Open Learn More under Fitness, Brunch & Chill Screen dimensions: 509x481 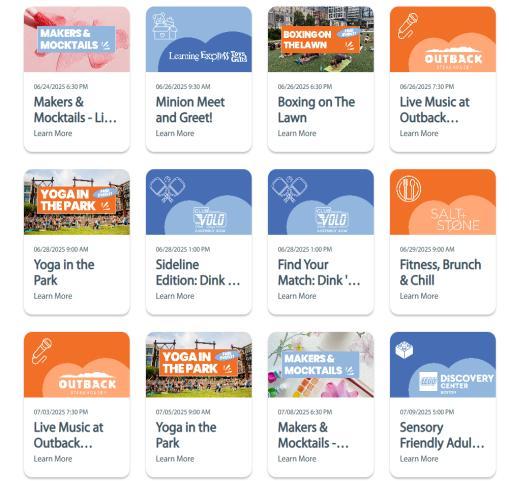click(x=419, y=296)
